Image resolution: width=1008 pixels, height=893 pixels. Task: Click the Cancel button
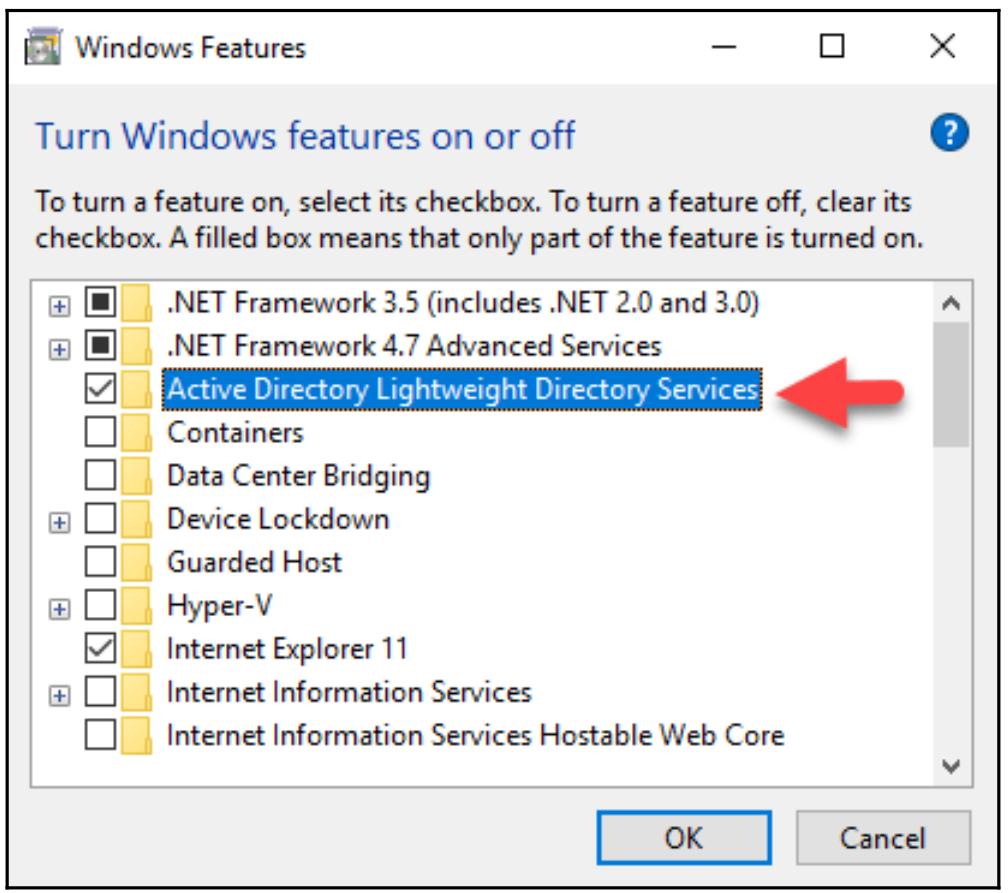pyautogui.click(x=883, y=837)
